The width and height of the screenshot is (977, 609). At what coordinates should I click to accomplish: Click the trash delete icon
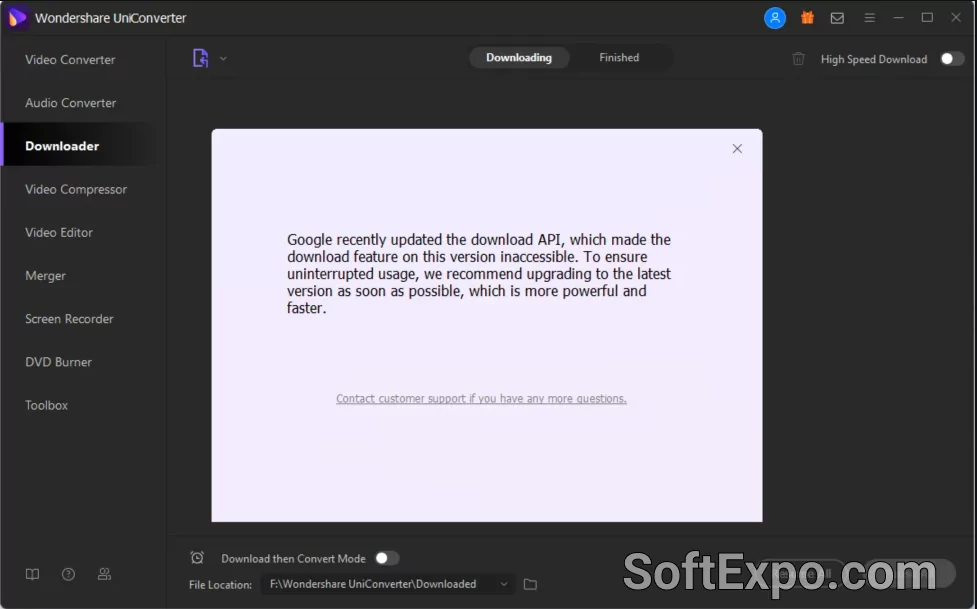(x=798, y=59)
